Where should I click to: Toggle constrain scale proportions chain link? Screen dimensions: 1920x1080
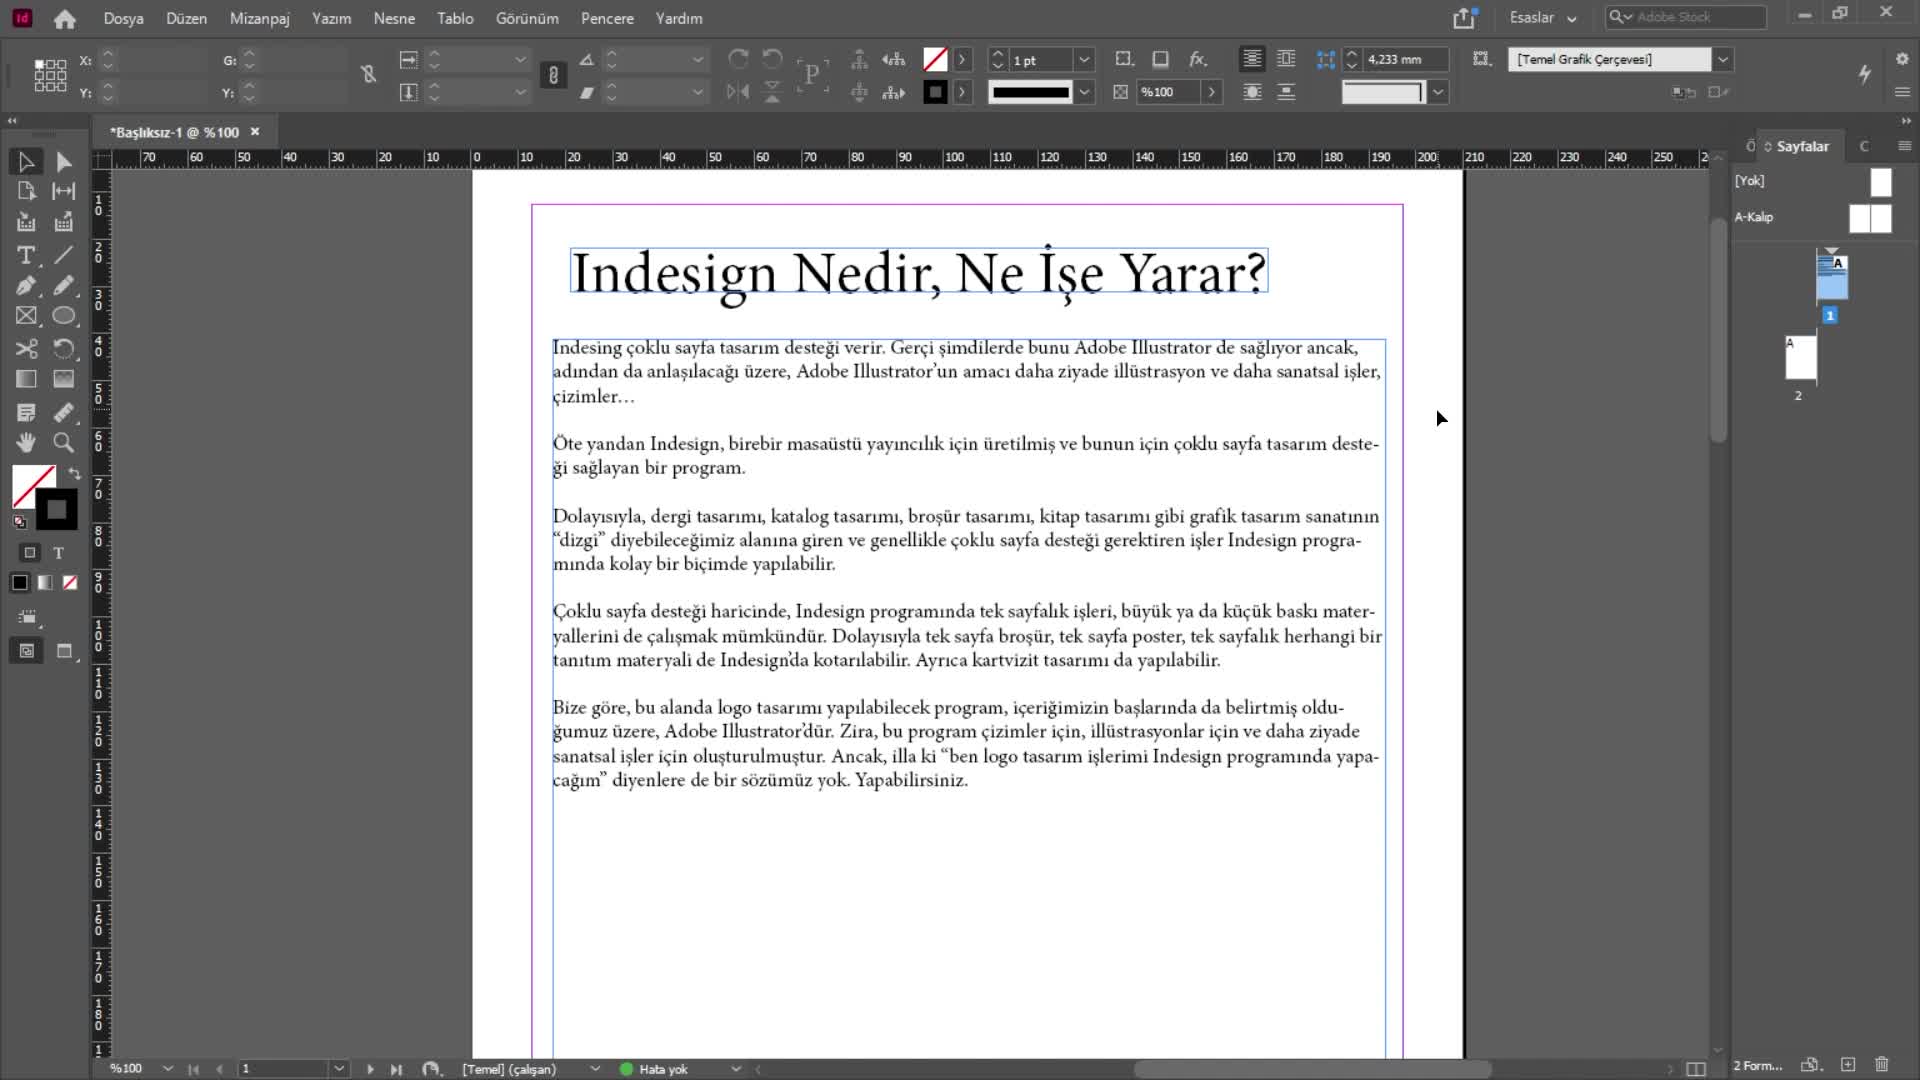coord(553,75)
